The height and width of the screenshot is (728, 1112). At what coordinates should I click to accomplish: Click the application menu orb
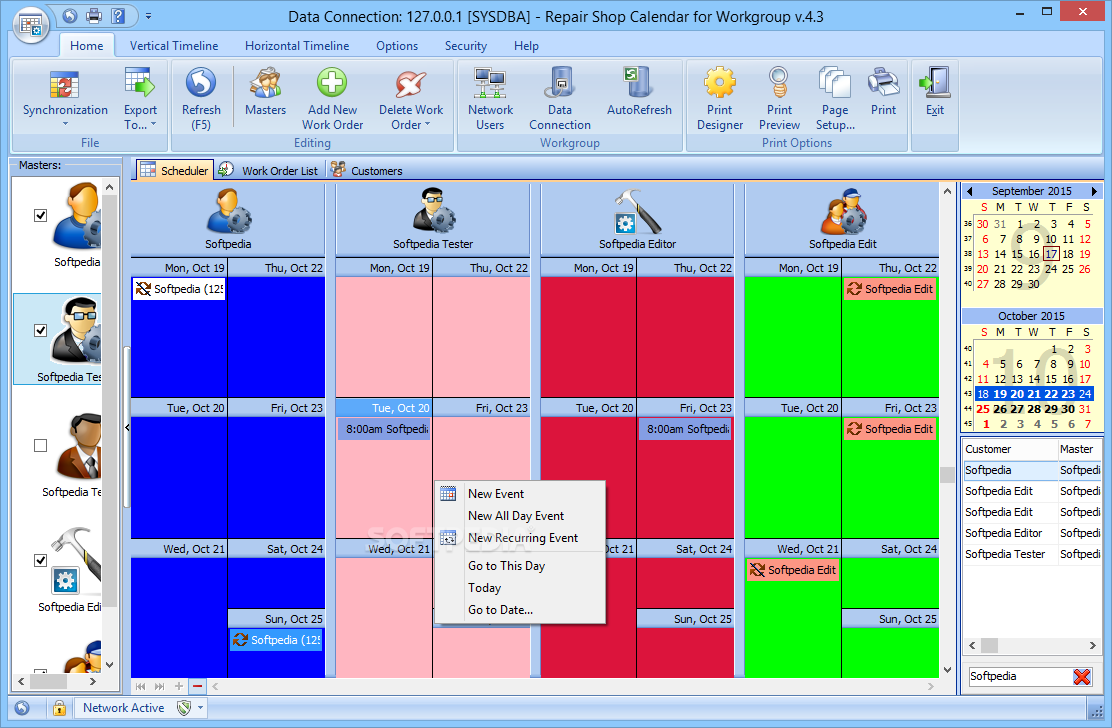coord(30,26)
